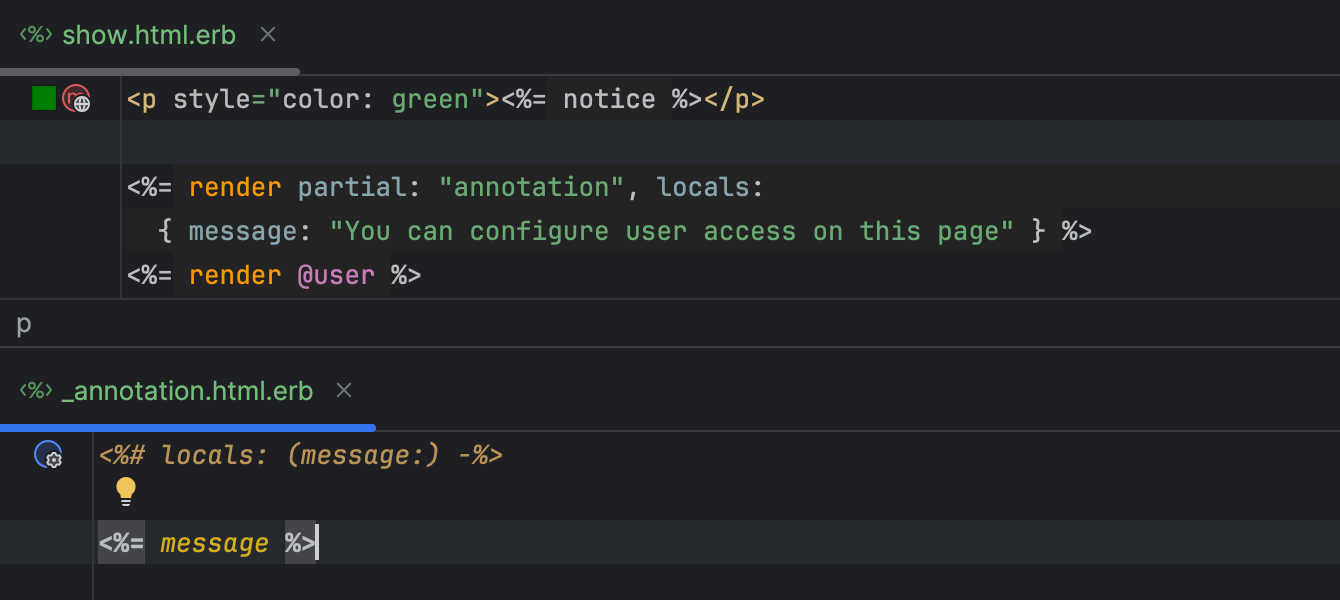Click the "p" breadcrumb element
Screen dimensions: 1340x600
(24, 324)
